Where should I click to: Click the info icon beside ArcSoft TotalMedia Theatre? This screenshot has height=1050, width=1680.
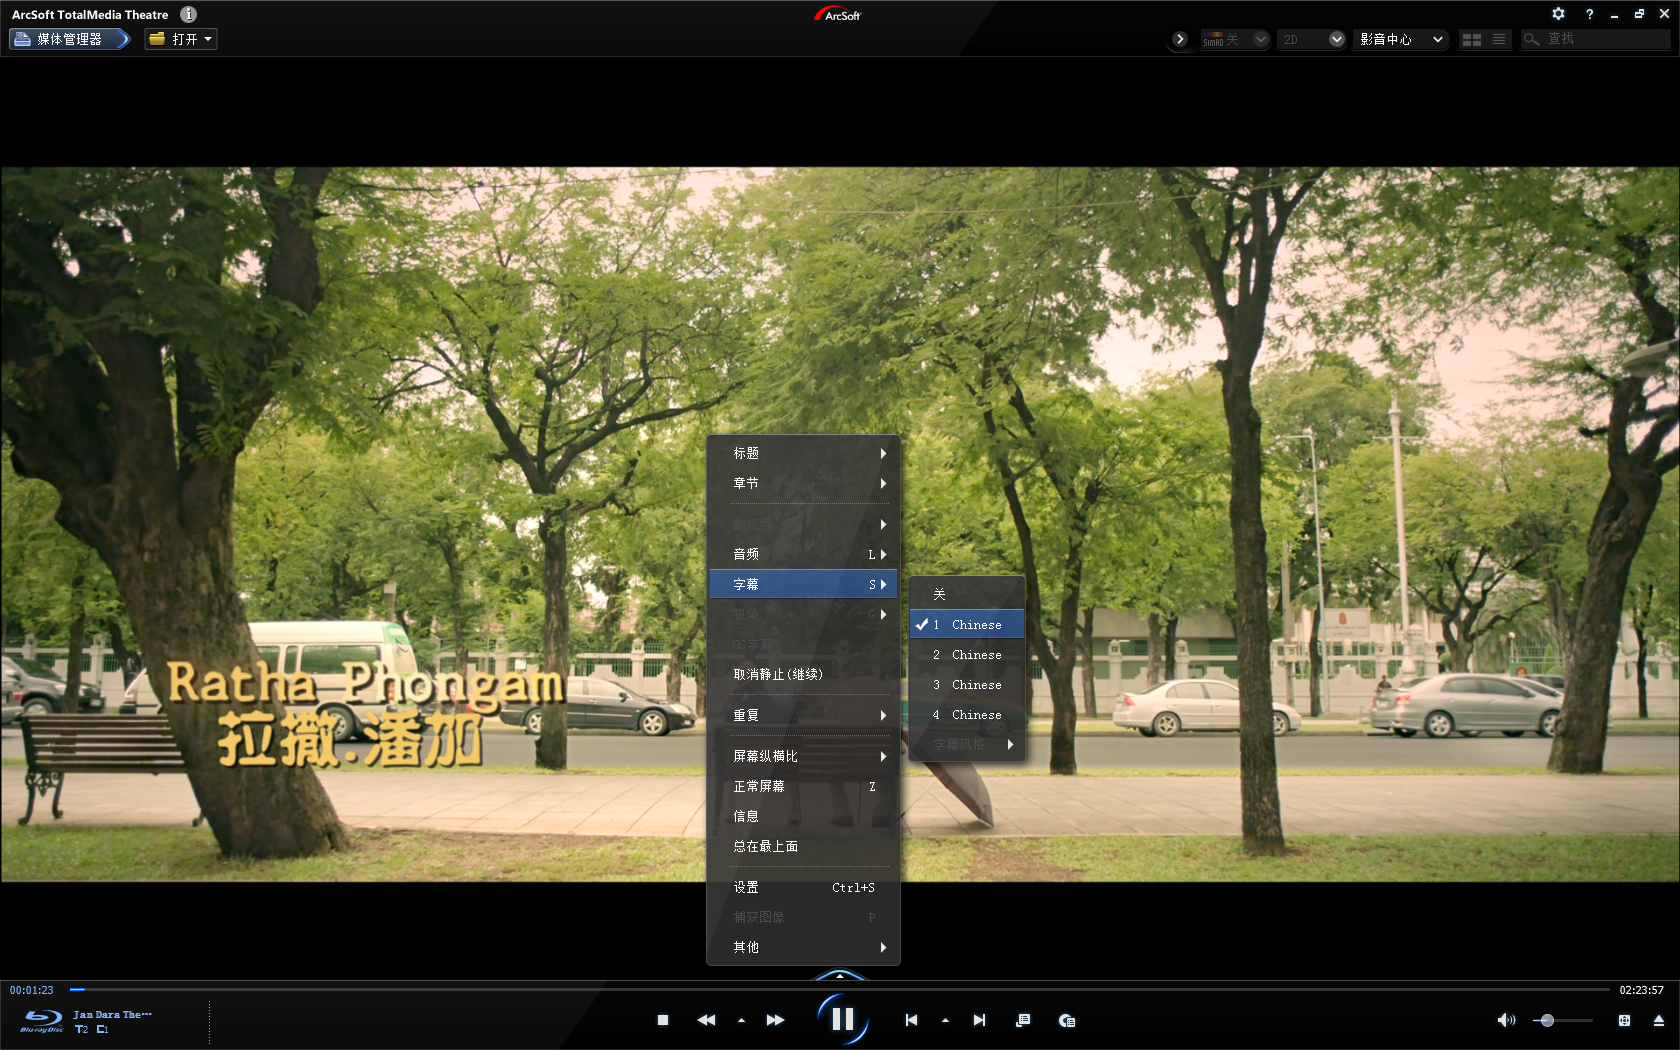(188, 14)
